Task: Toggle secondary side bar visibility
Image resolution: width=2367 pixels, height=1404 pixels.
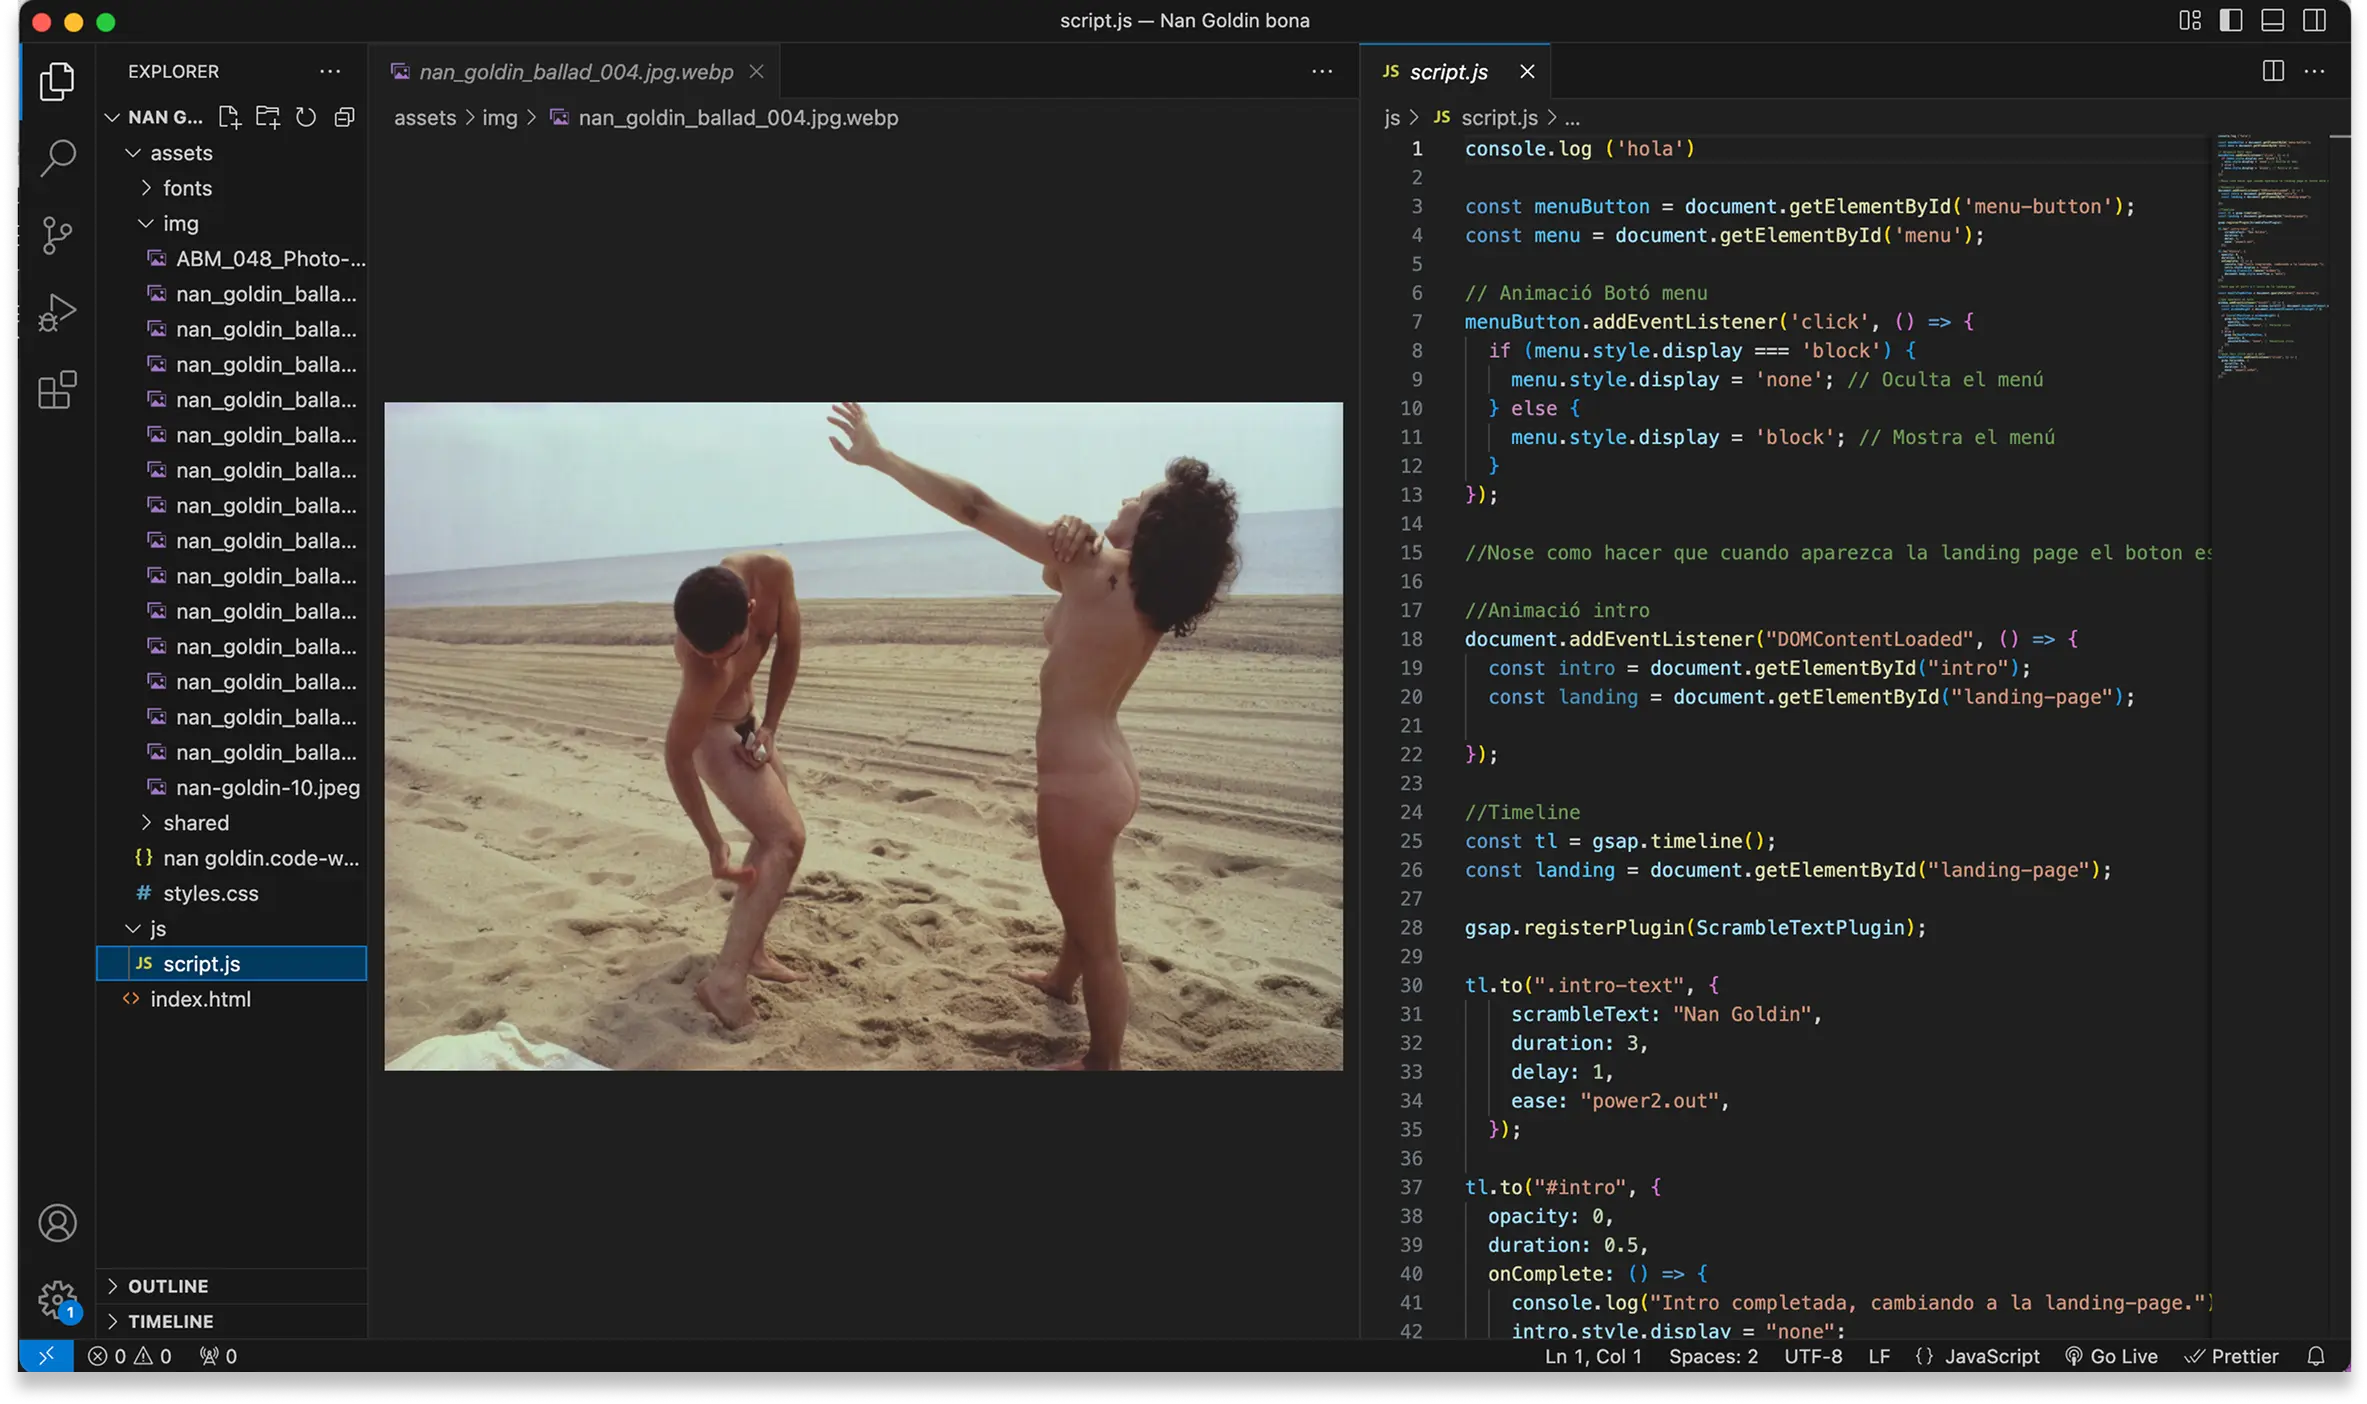Action: 2314,20
